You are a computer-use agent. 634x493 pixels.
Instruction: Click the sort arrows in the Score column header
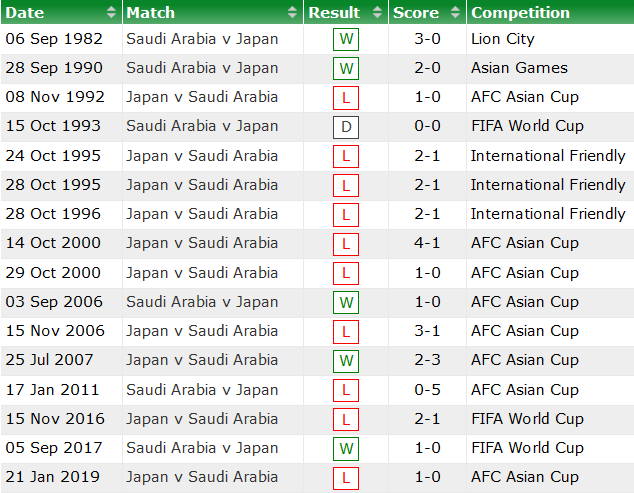click(456, 13)
